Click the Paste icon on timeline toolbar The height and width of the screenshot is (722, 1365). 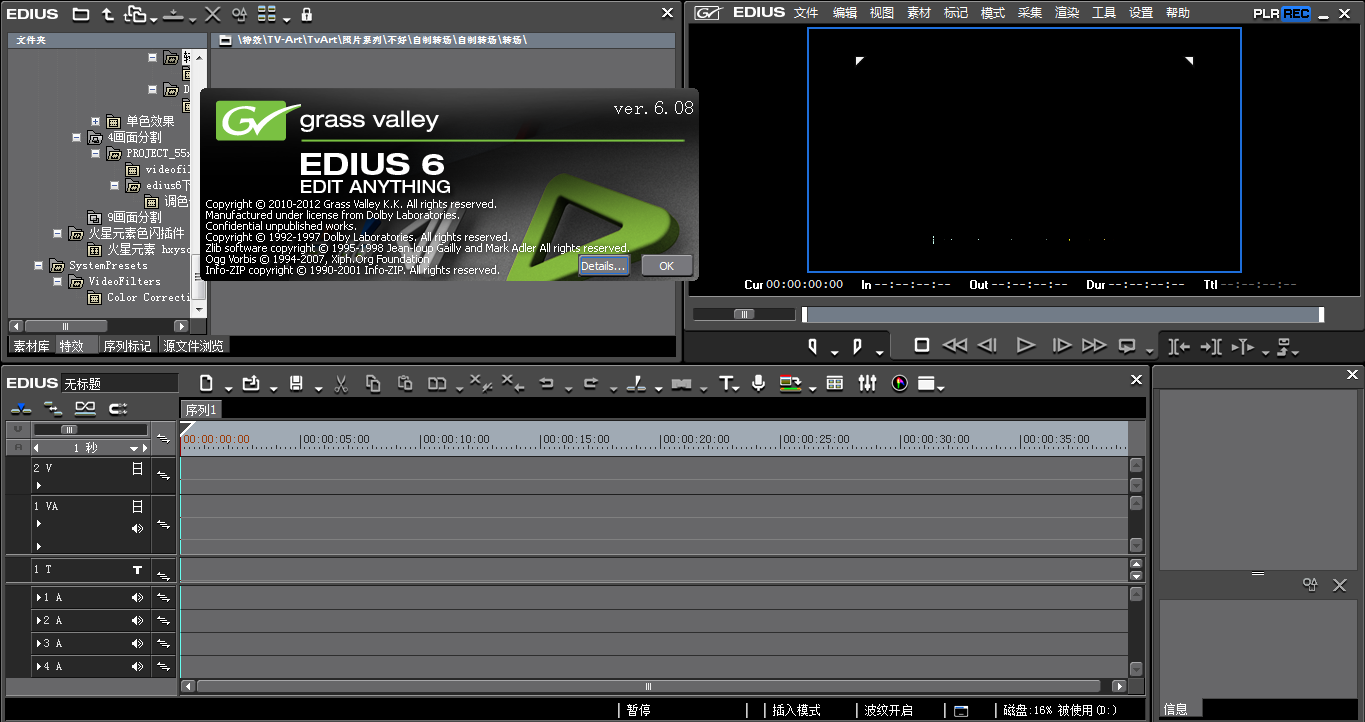(405, 383)
